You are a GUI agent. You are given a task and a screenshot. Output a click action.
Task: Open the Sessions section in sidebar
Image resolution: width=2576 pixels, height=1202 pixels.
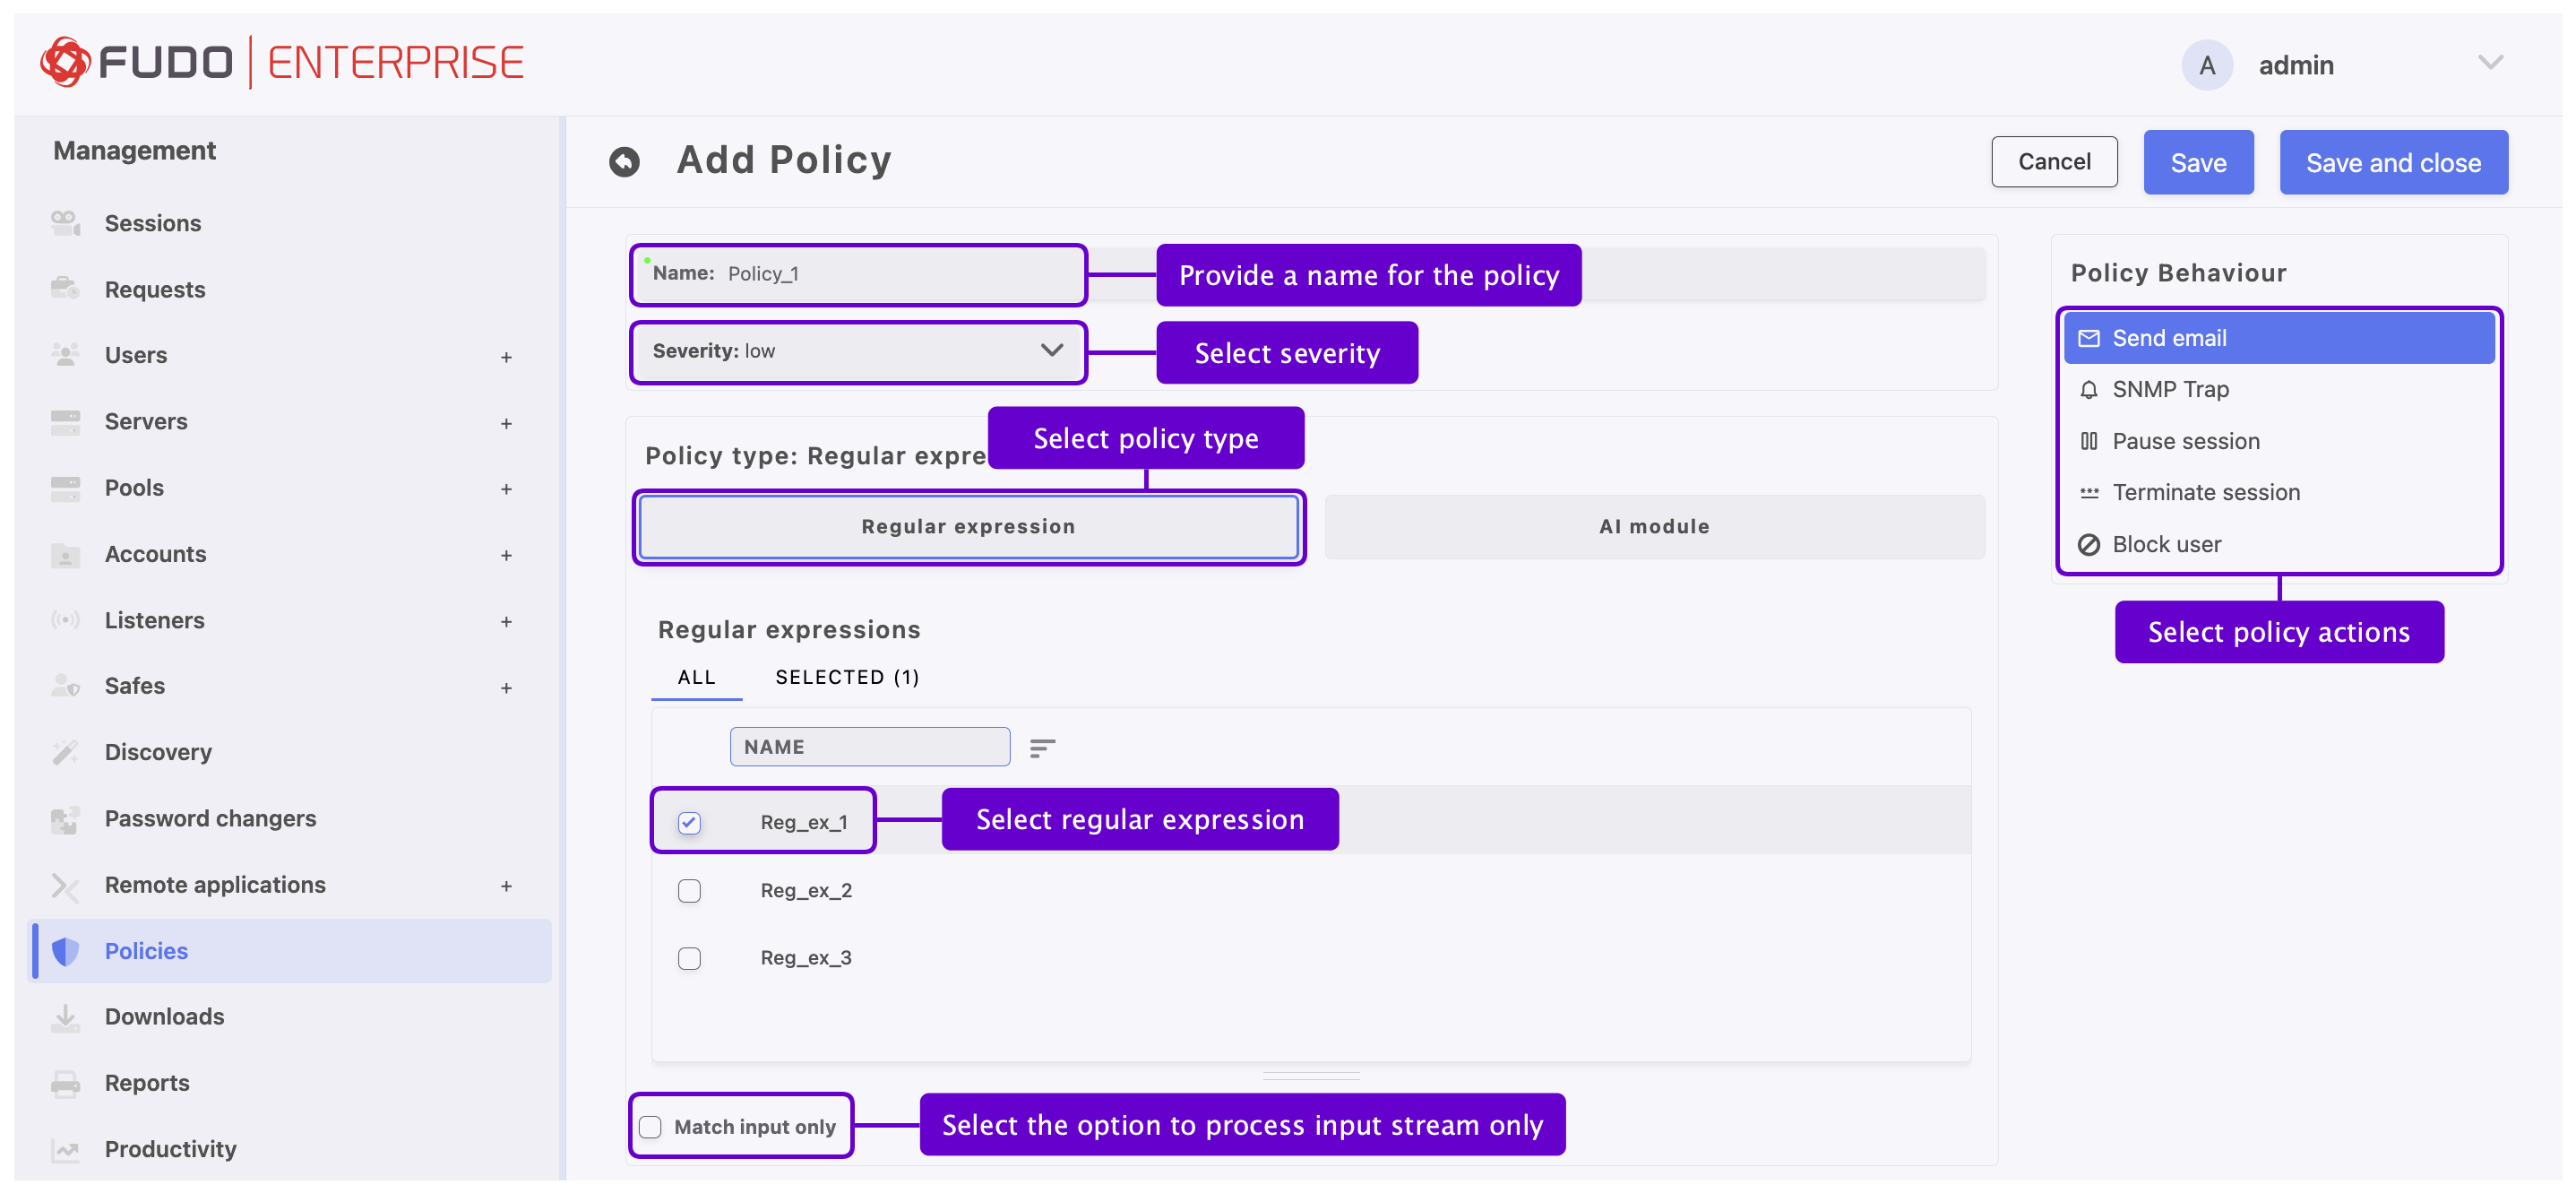[x=153, y=222]
